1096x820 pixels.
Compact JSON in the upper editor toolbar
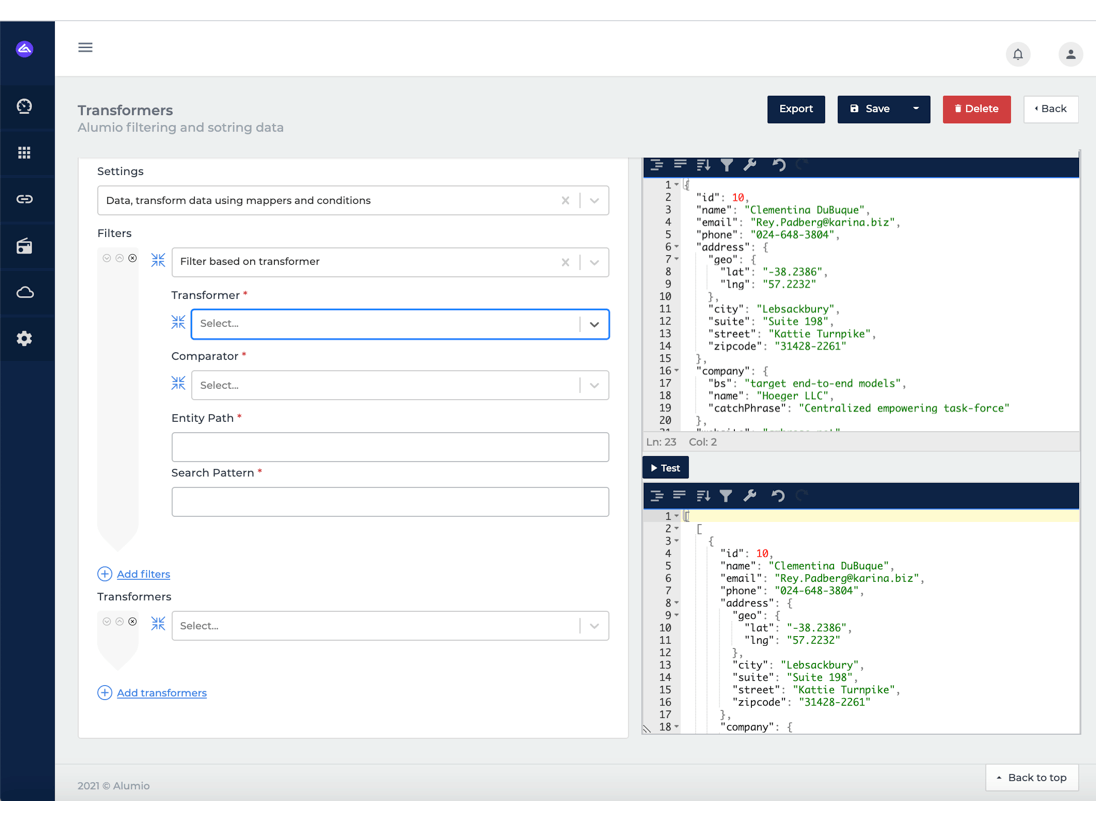679,165
